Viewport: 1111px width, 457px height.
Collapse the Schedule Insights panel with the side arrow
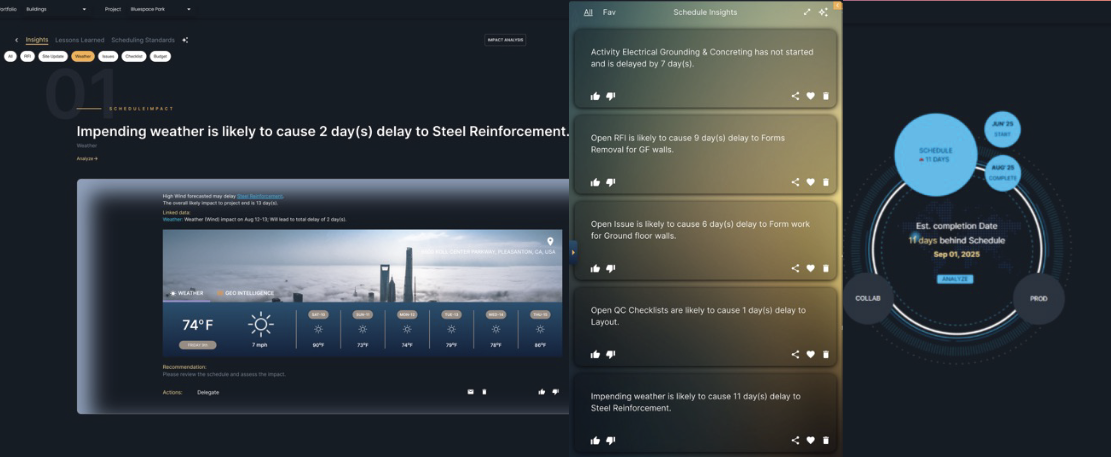(573, 252)
